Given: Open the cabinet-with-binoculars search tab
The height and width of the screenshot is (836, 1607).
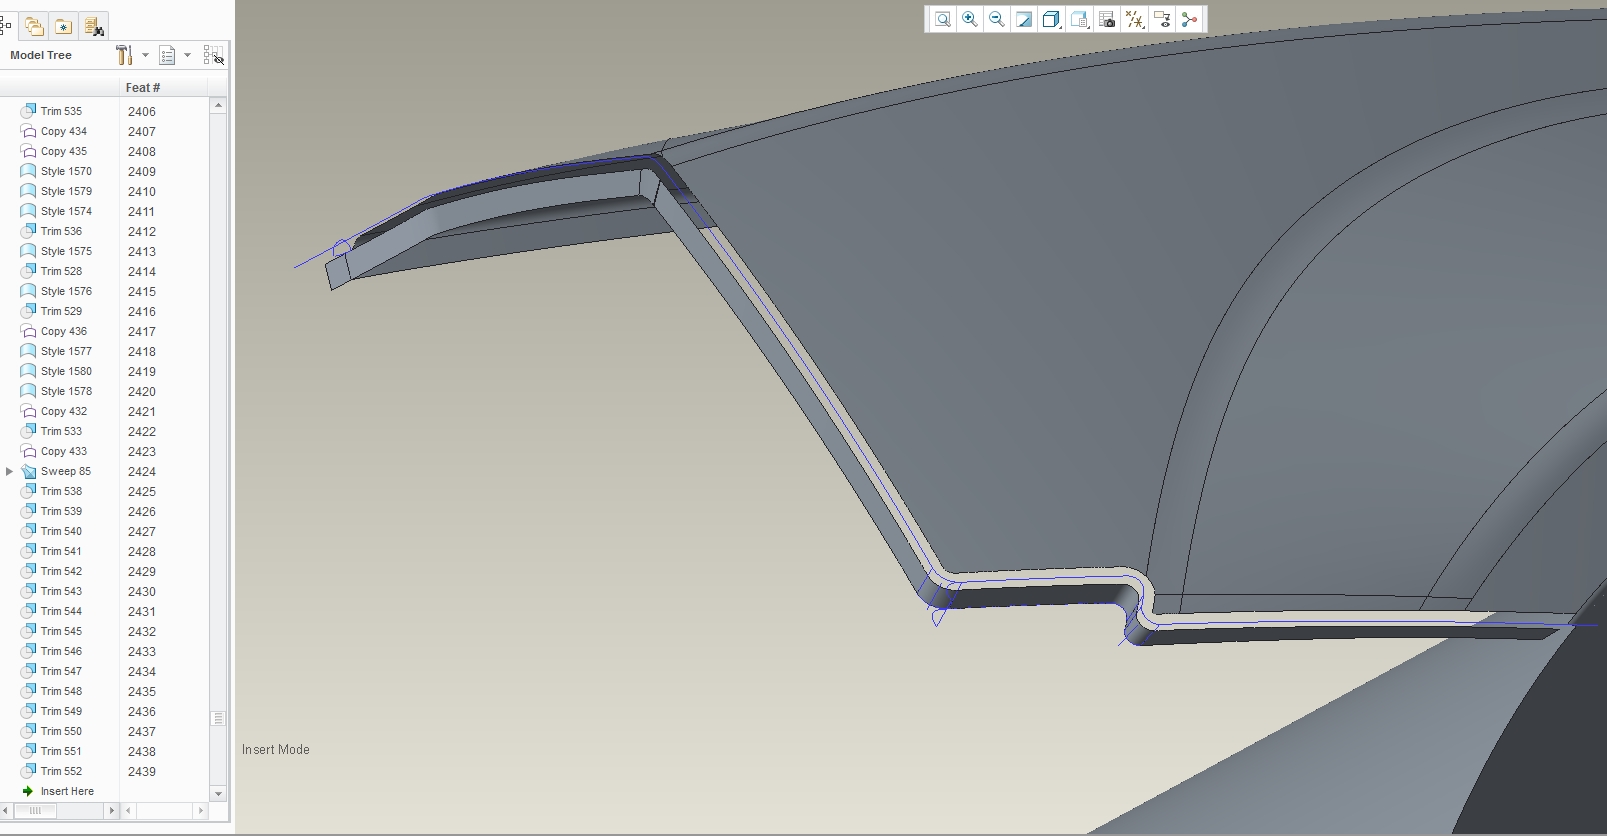Looking at the screenshot, I should tap(94, 27).
